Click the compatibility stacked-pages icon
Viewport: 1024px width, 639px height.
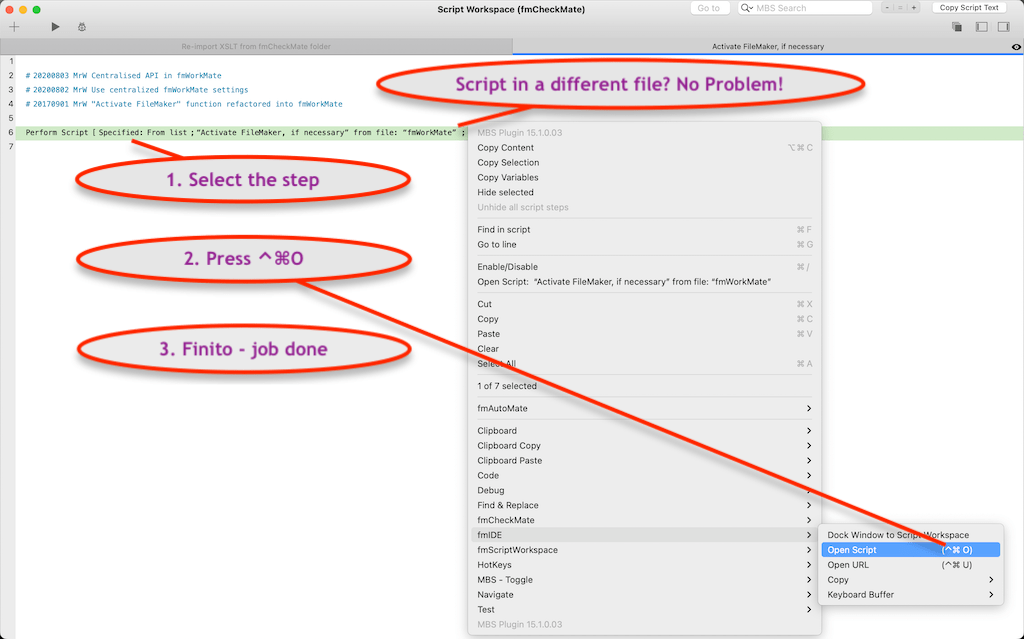[x=957, y=27]
